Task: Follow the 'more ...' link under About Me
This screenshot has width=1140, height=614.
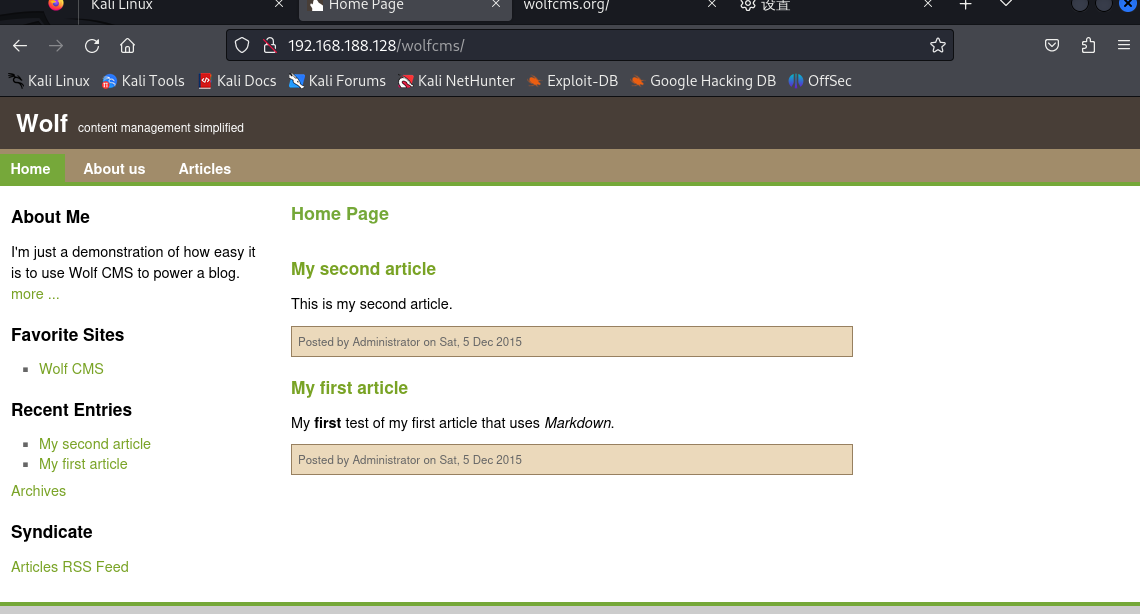Action: click(x=35, y=294)
